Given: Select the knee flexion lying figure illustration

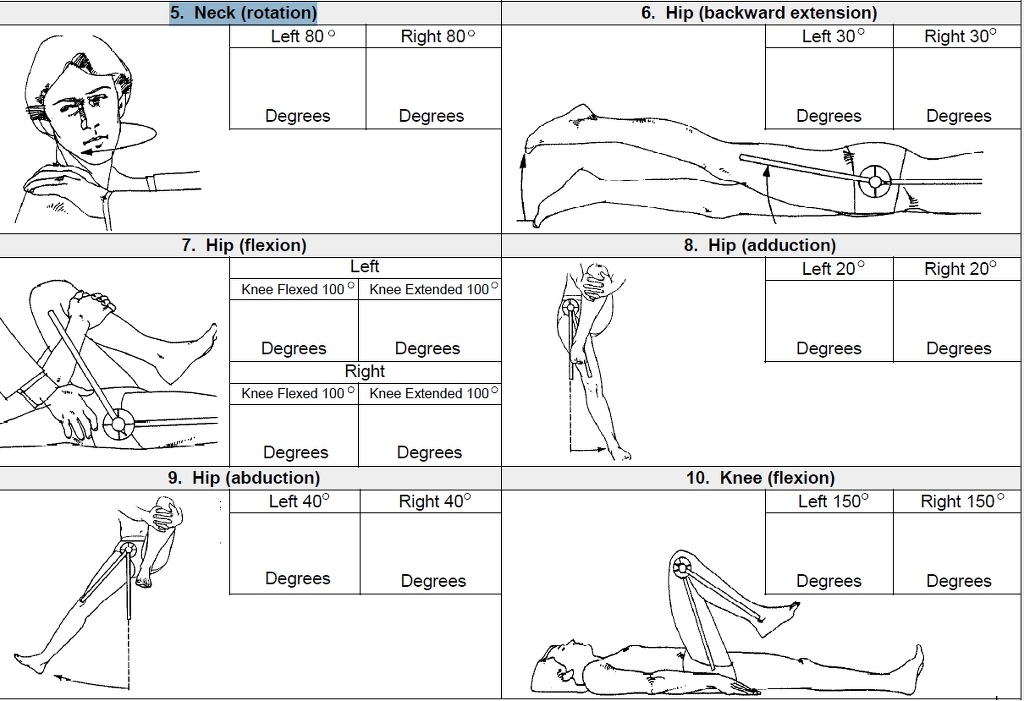Looking at the screenshot, I should pyautogui.click(x=720, y=630).
